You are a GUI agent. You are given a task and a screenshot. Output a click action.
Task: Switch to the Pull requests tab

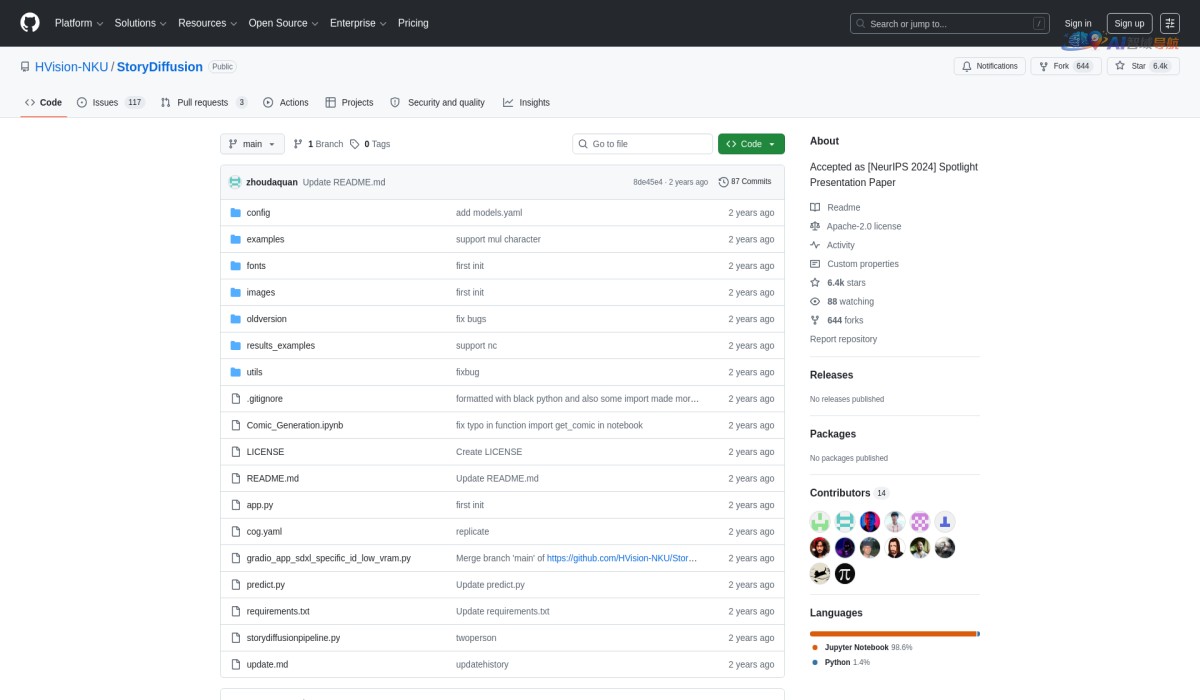204,102
